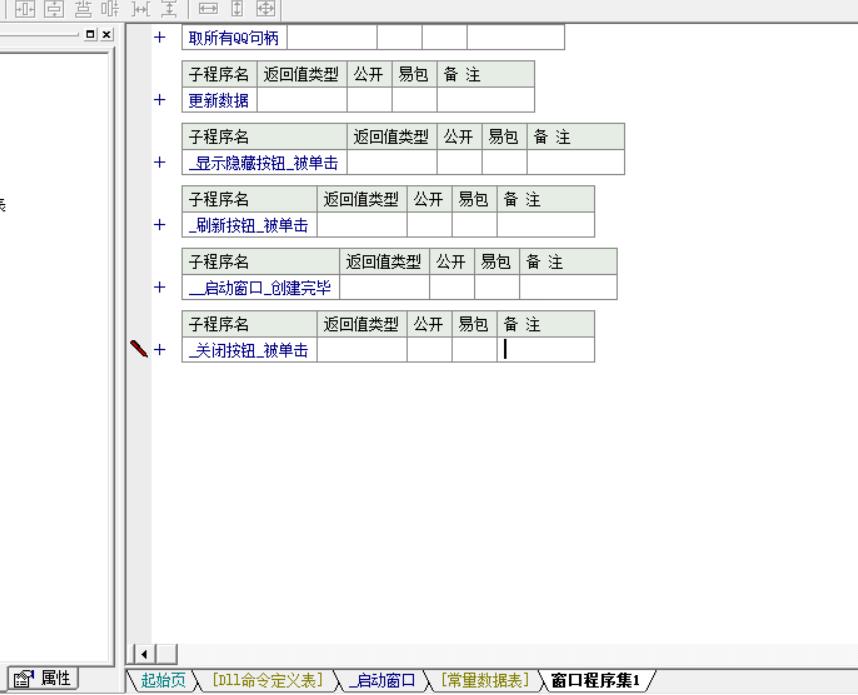Select the _关闭按钮_被单击 subroutine name

250,350
